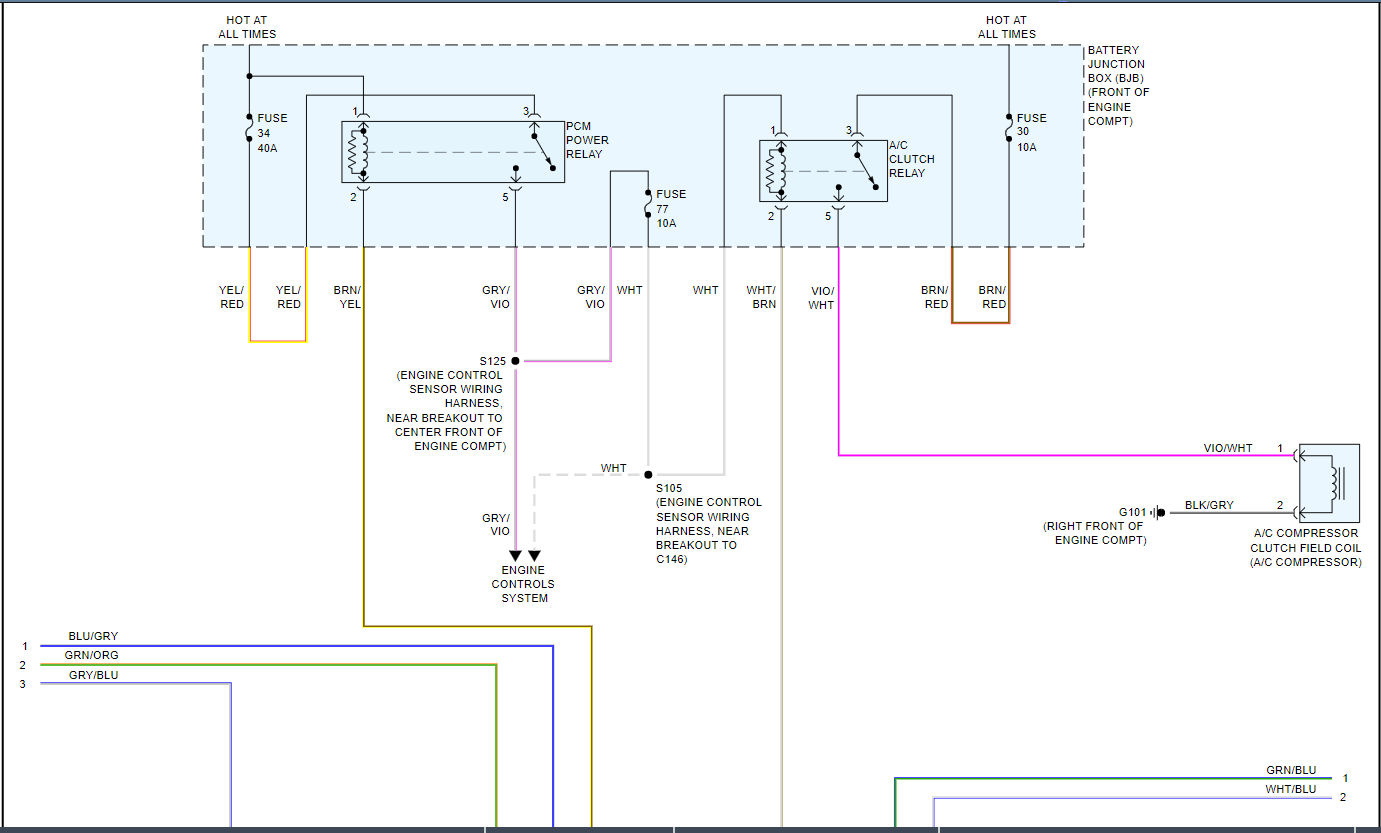Select the Fuse 30 10A symbol
Viewport: 1381px width, 833px height.
[1009, 130]
